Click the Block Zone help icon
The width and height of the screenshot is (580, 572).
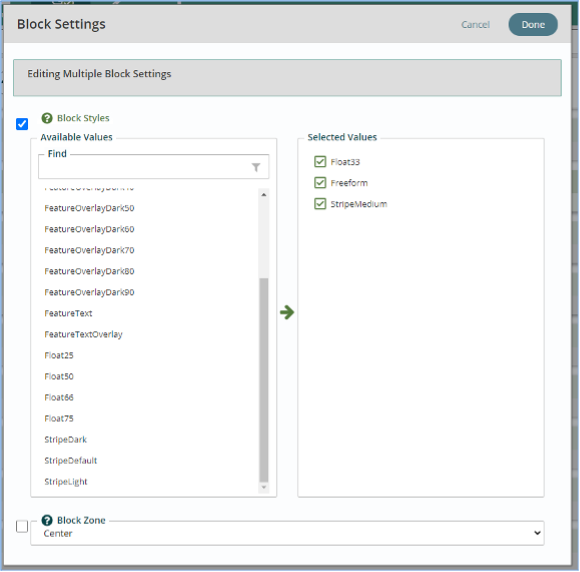47,520
